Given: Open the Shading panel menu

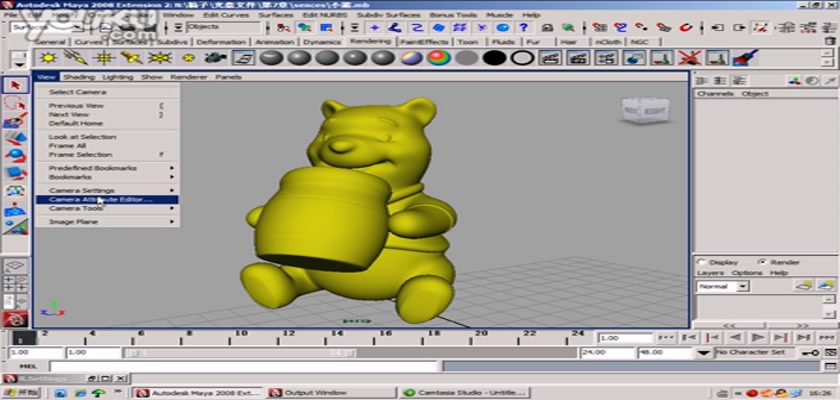Looking at the screenshot, I should pyautogui.click(x=79, y=77).
